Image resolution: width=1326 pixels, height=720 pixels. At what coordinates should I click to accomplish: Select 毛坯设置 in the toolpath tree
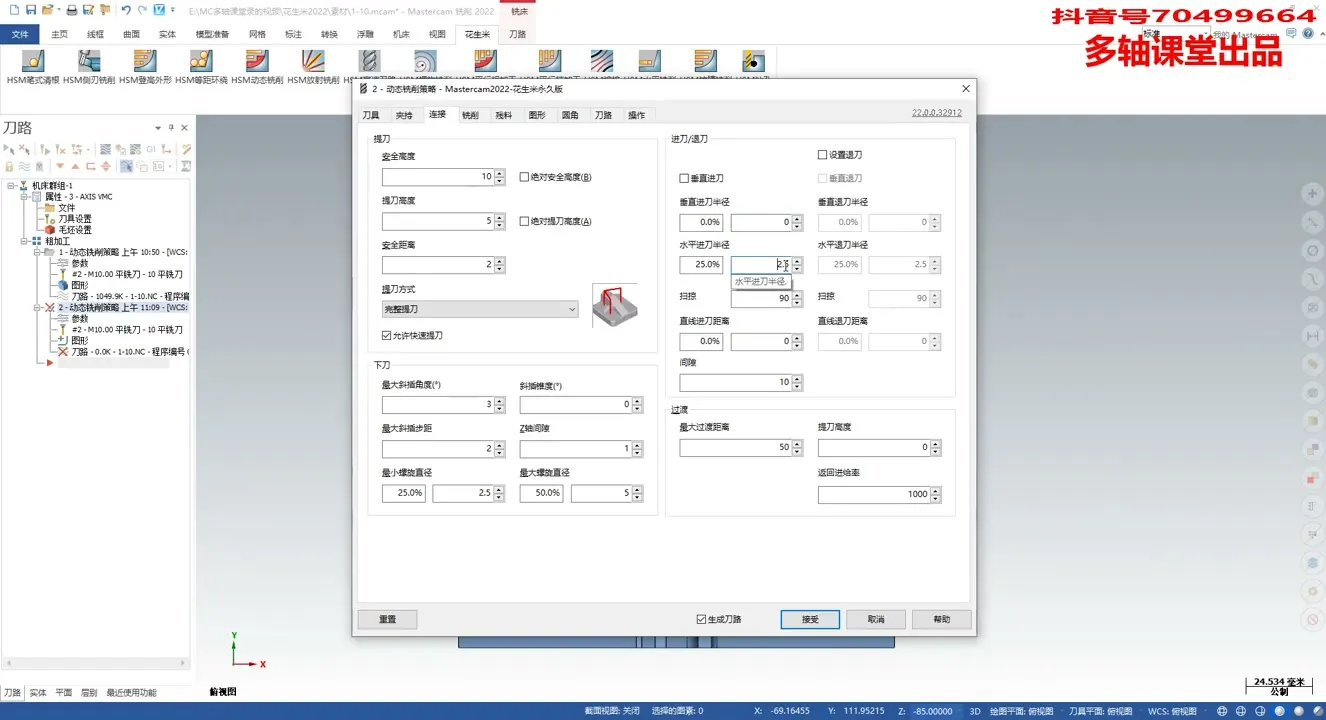74,230
